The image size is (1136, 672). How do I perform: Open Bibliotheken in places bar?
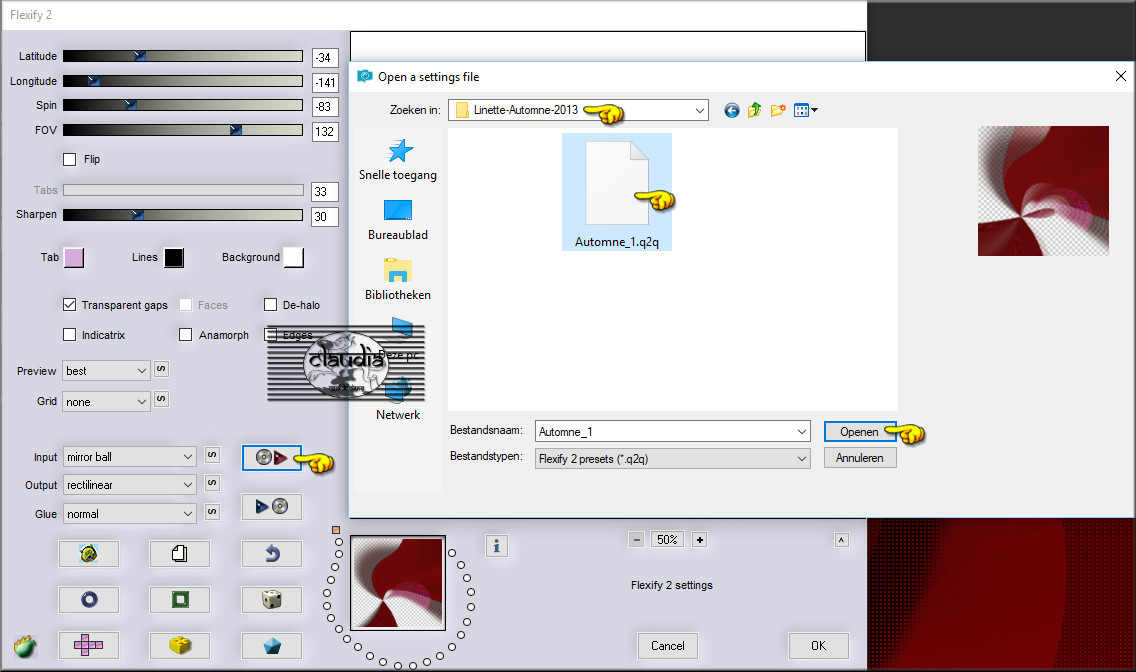click(x=398, y=280)
